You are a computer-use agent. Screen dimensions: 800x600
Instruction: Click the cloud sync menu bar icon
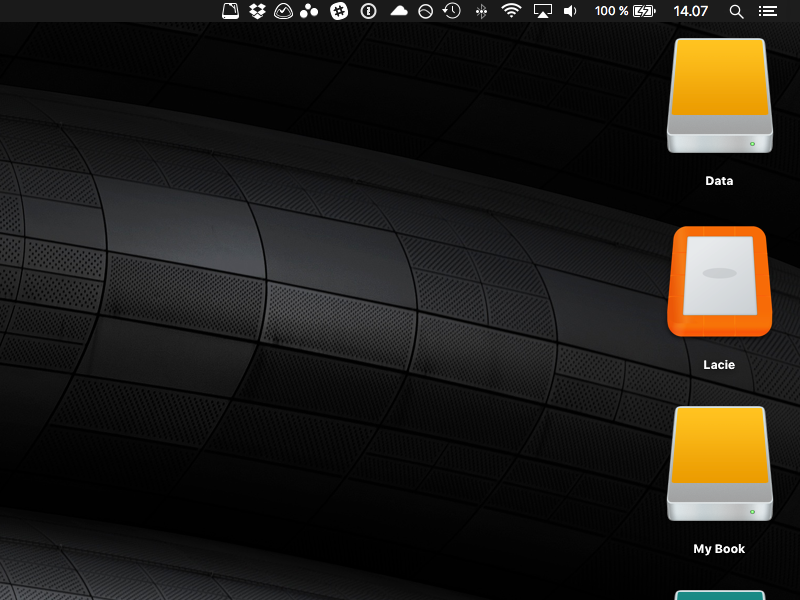pyautogui.click(x=399, y=11)
